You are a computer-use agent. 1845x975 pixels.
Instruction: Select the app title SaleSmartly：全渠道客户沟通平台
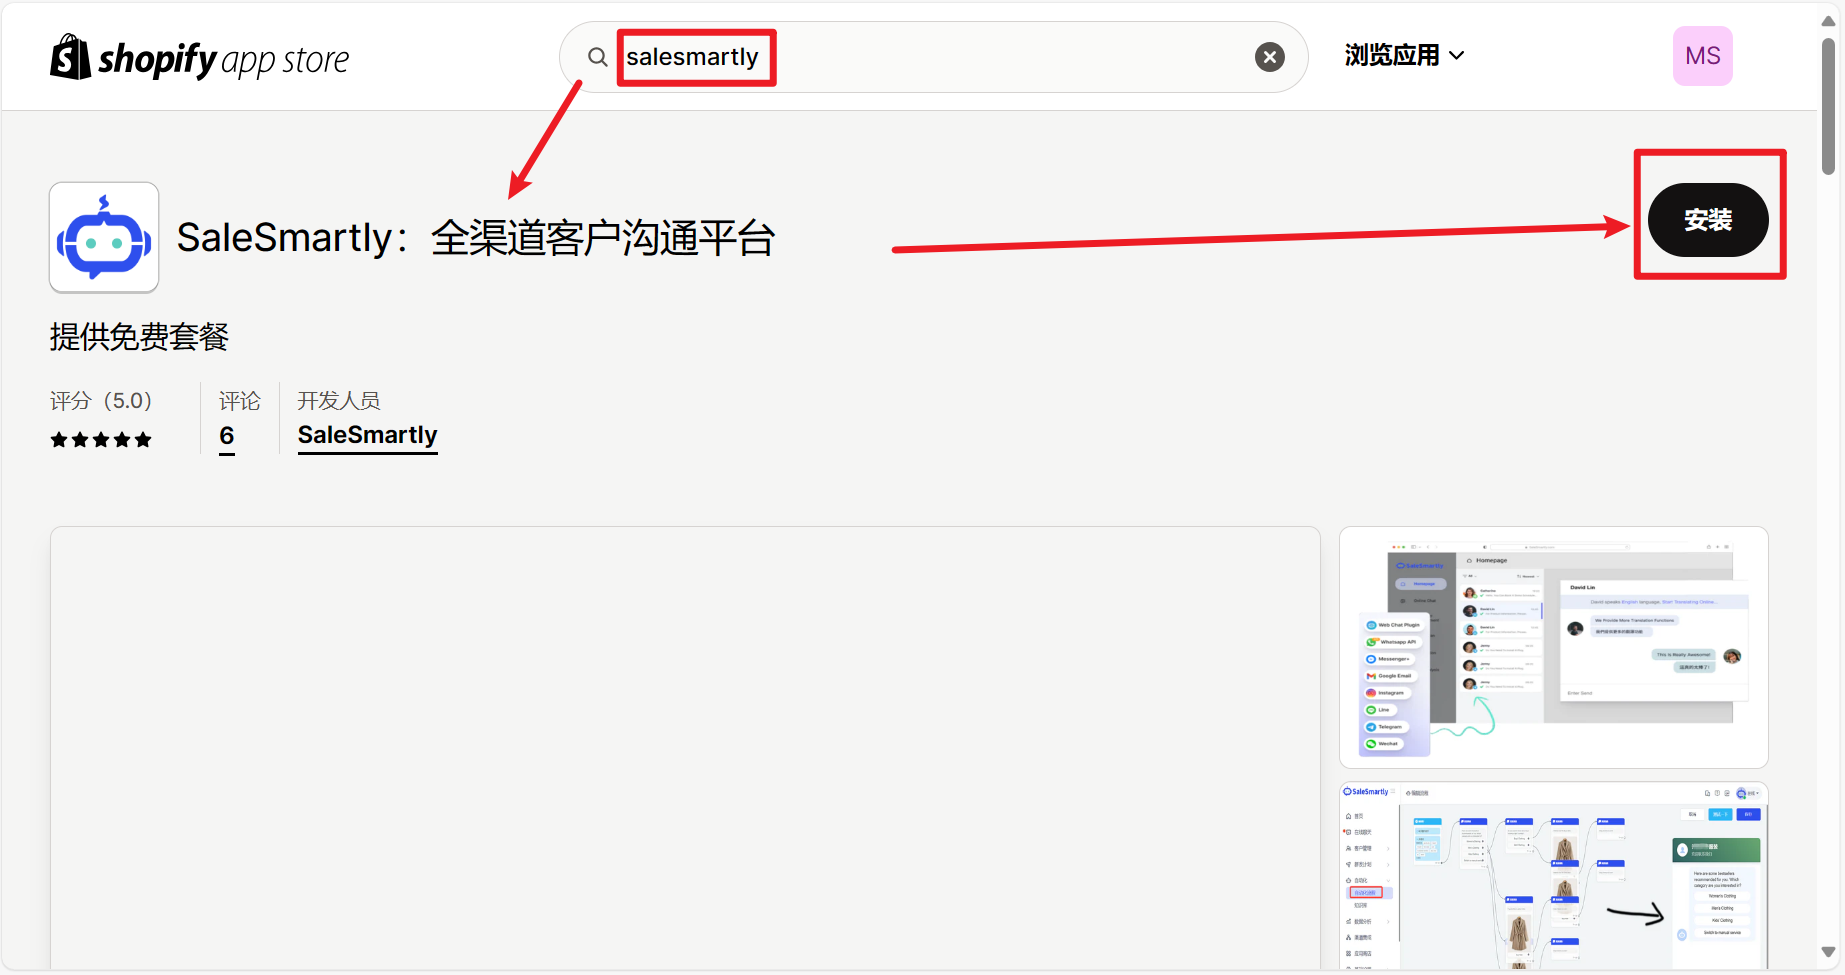click(x=476, y=238)
